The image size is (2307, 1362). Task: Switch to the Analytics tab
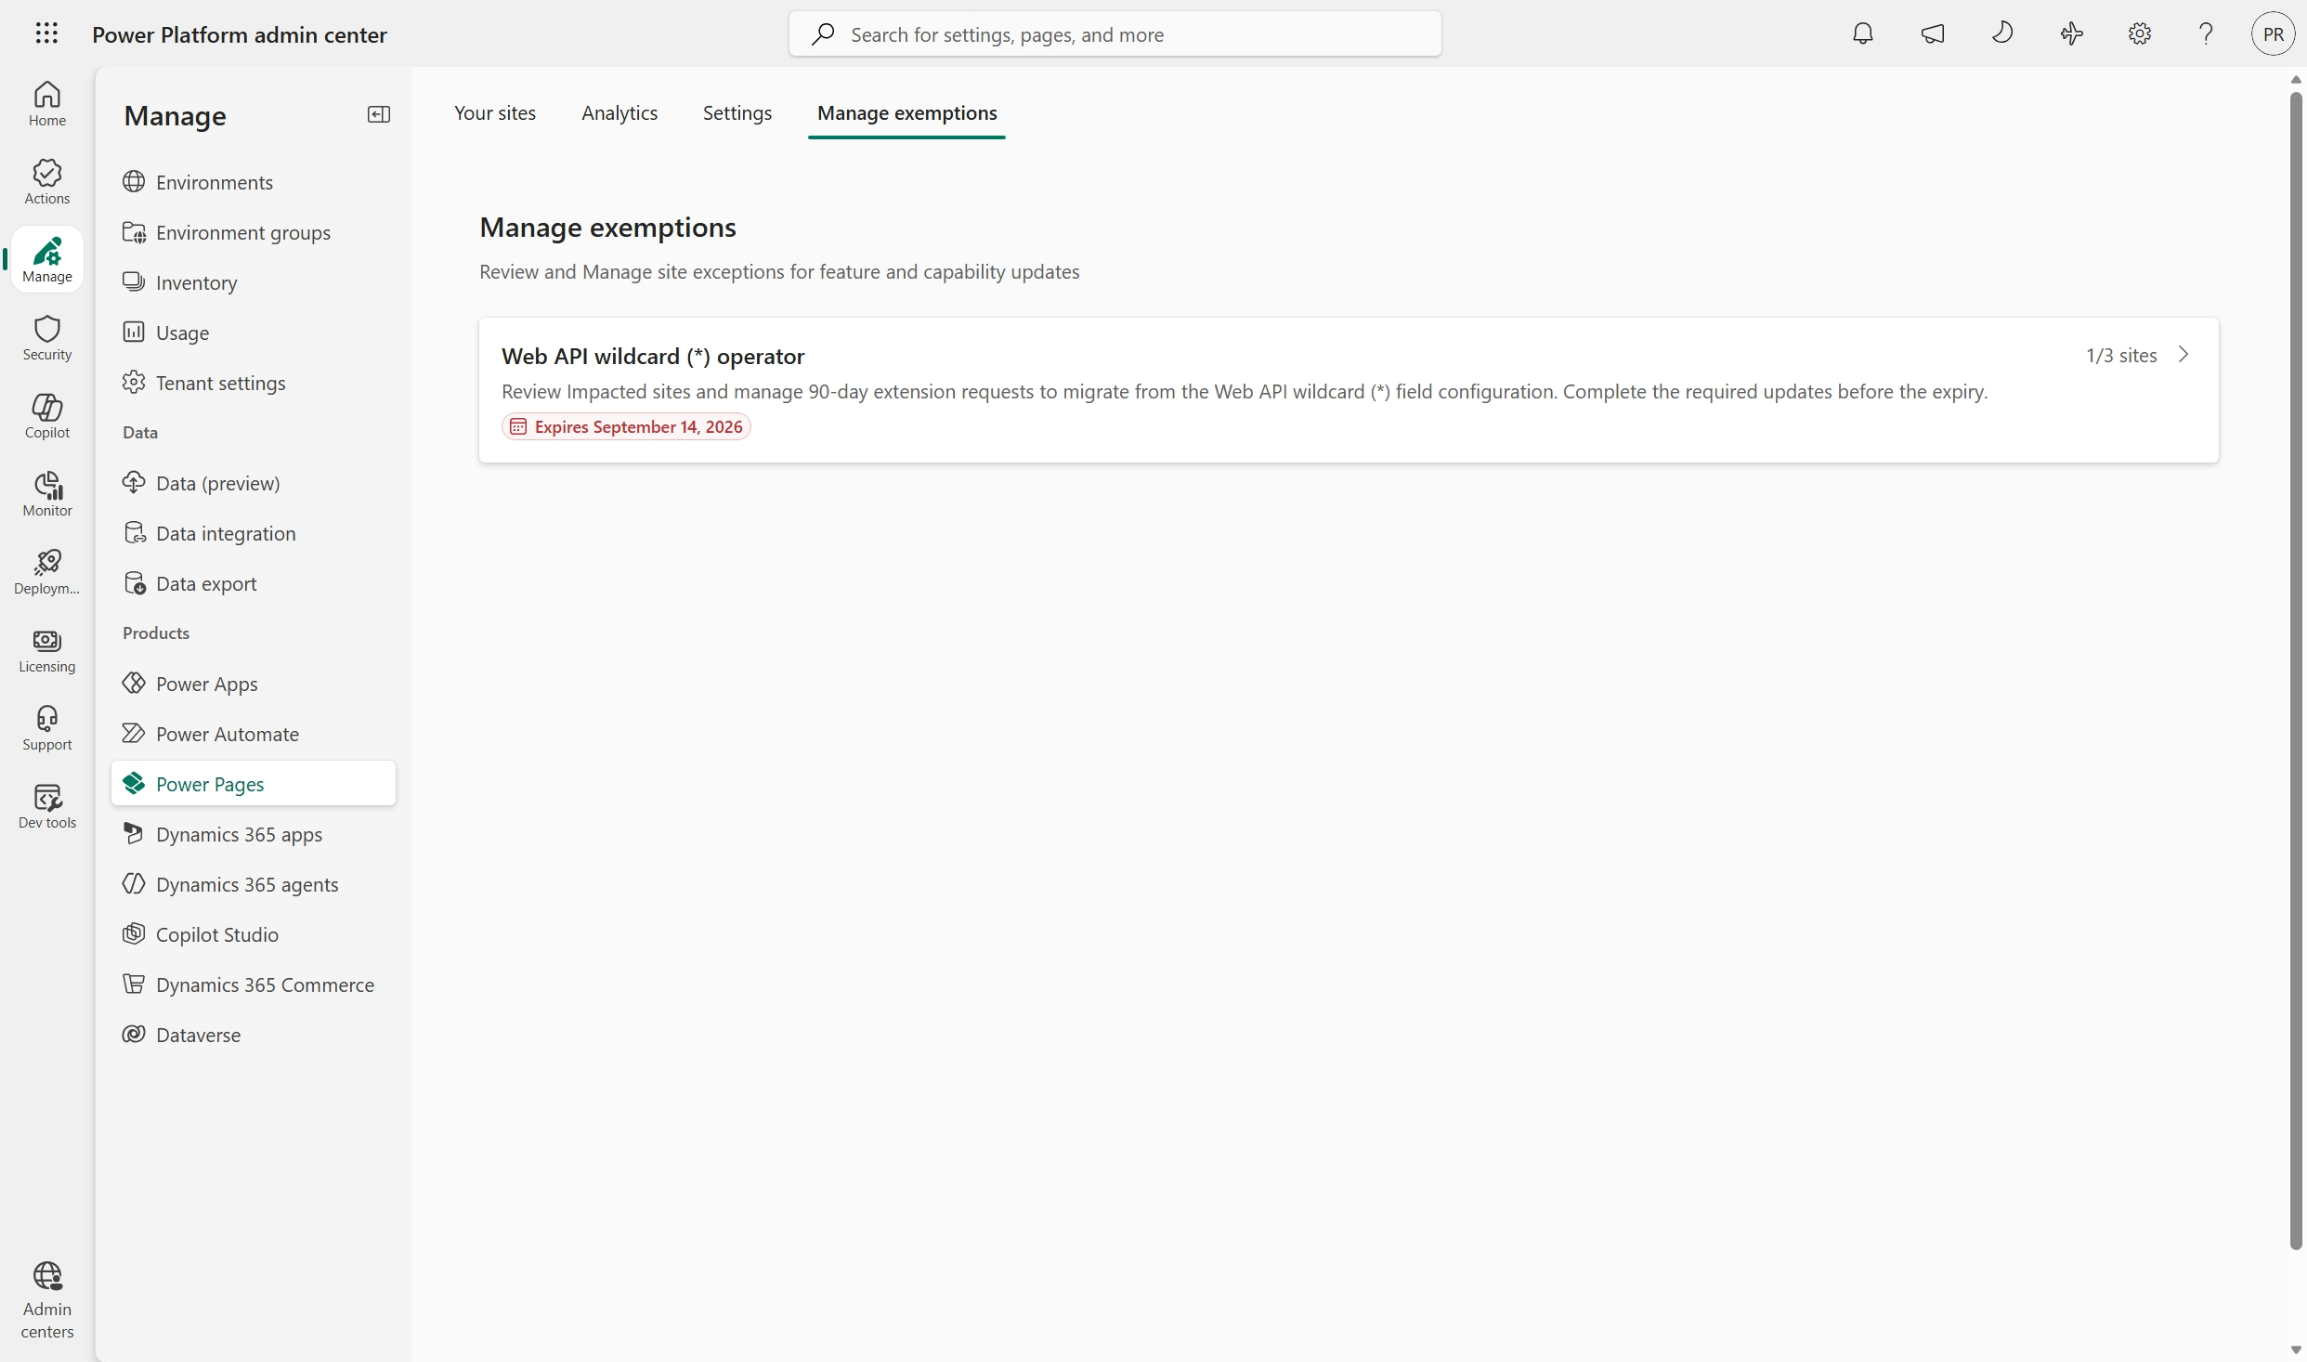619,113
